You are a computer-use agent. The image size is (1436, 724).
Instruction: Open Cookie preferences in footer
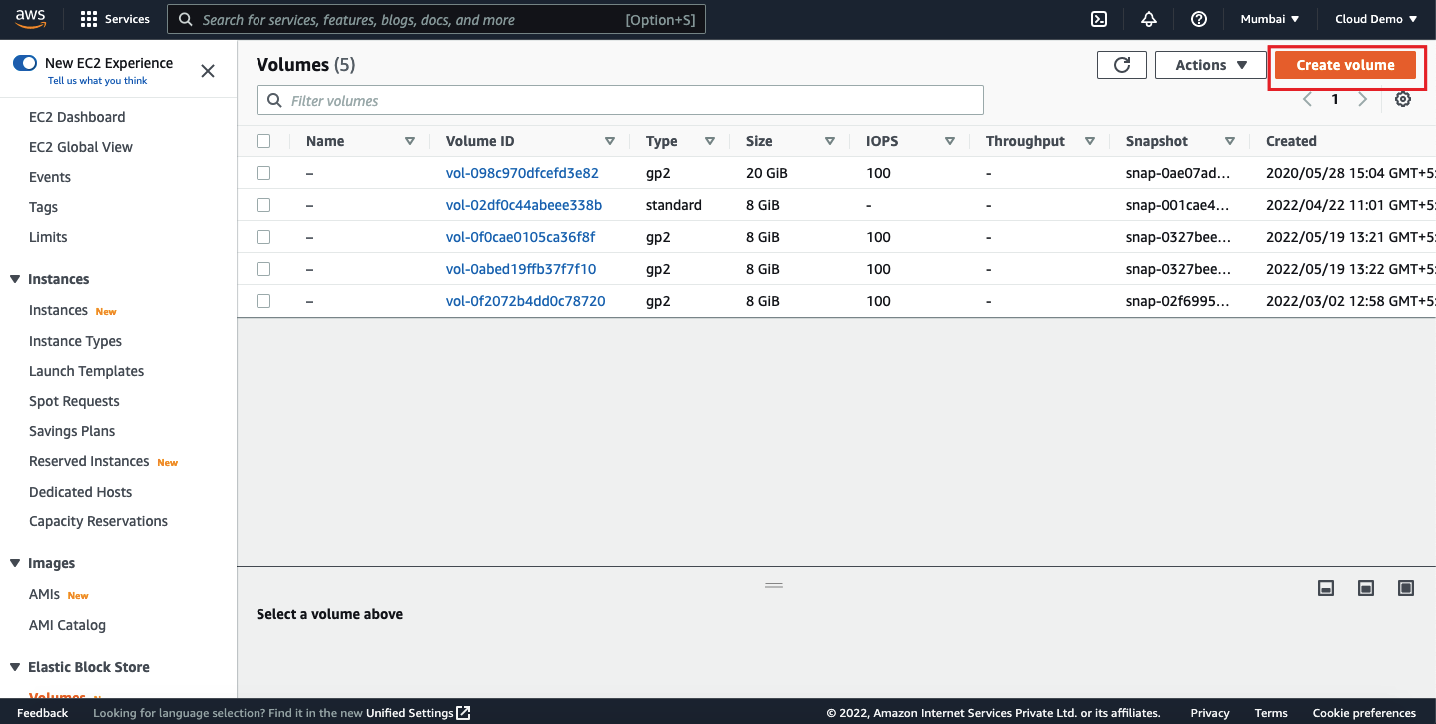tap(1364, 713)
